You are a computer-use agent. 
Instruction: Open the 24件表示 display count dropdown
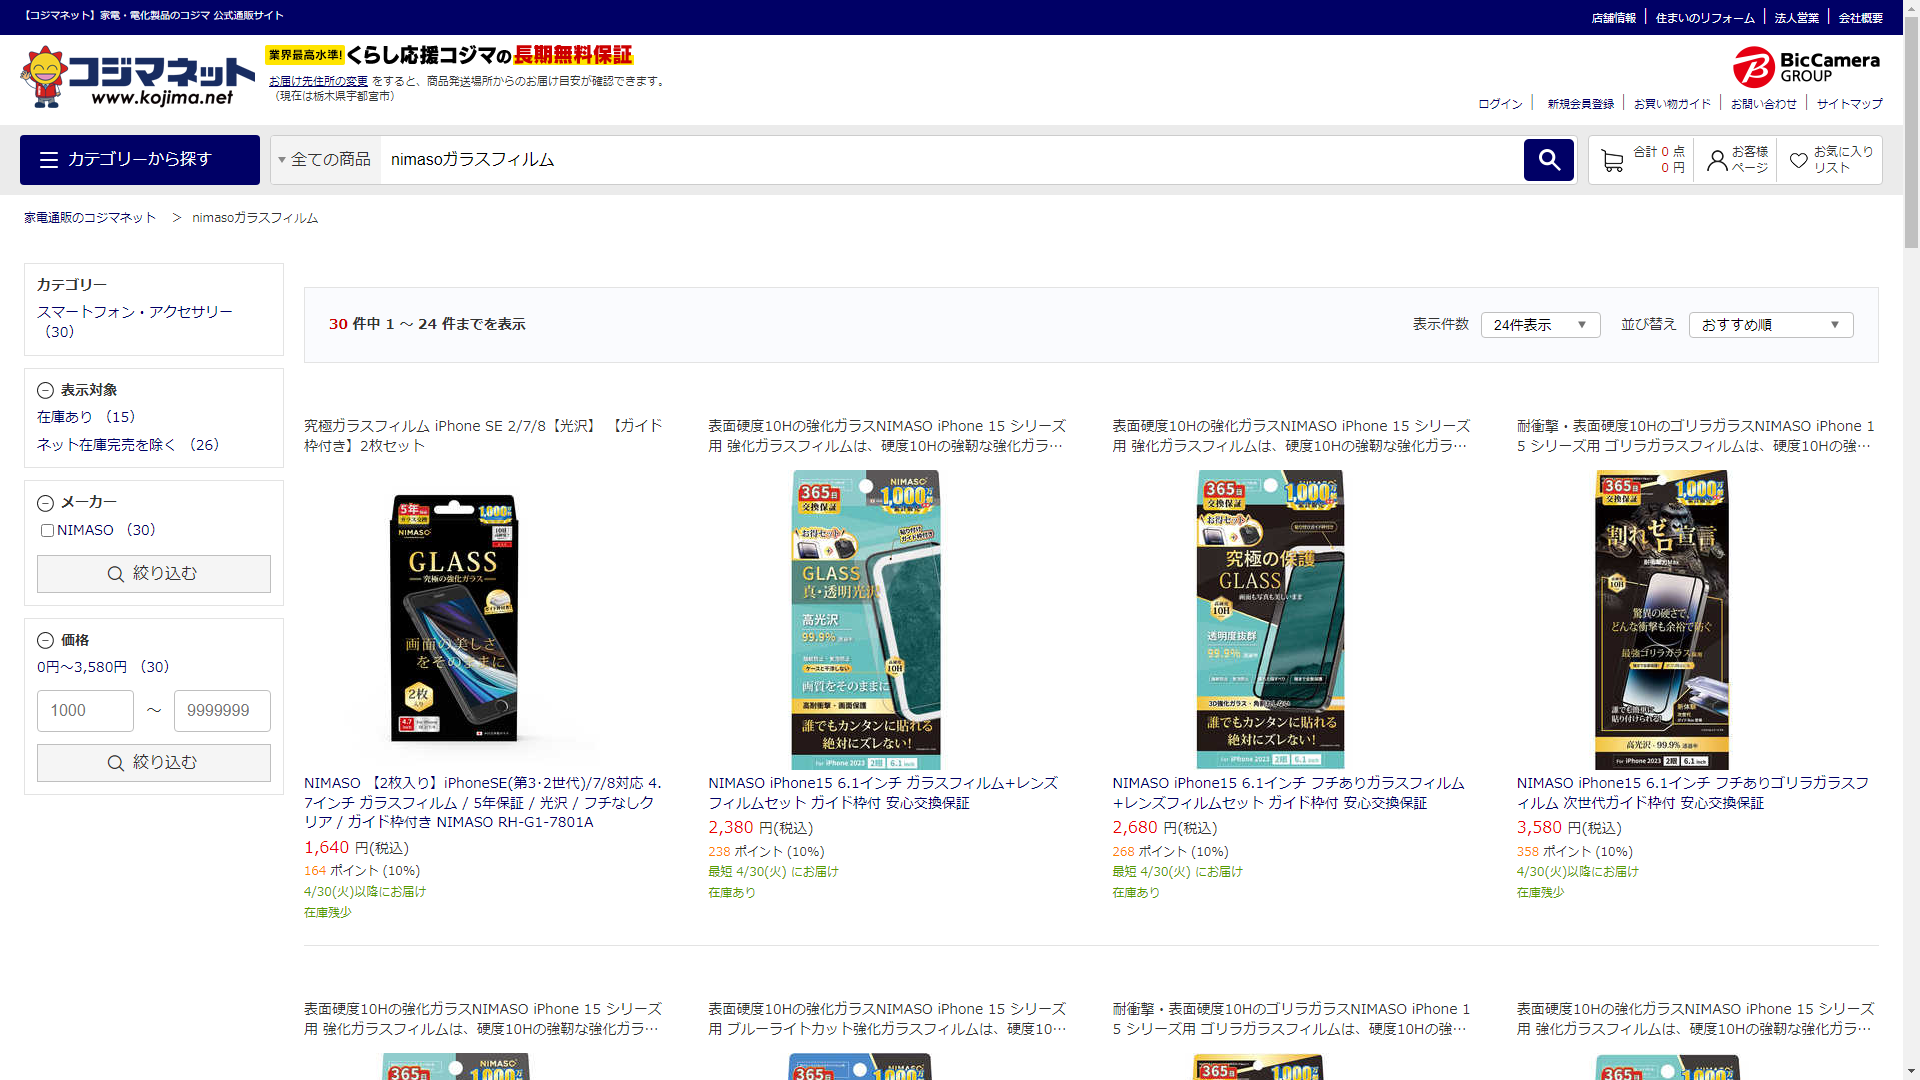click(1540, 325)
